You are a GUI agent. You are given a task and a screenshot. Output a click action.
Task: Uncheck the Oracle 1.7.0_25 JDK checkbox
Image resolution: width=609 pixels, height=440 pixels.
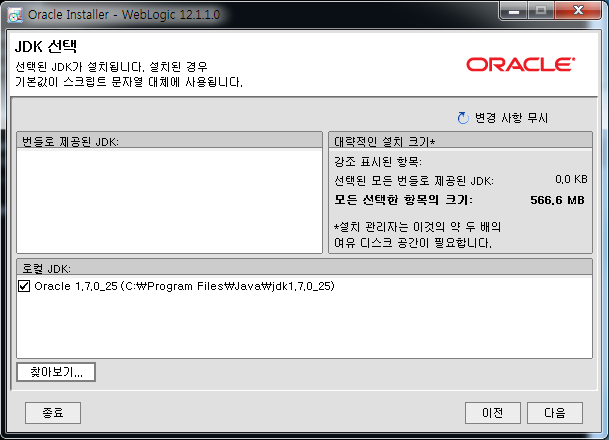pos(24,286)
